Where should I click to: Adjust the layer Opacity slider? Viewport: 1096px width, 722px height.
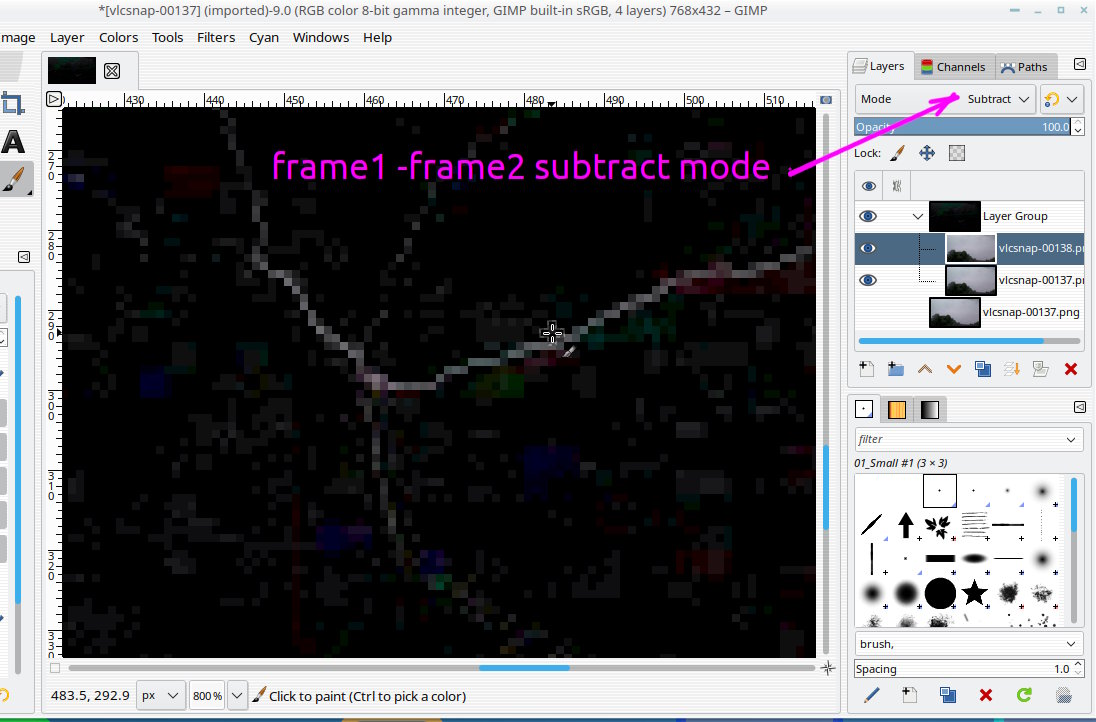click(963, 127)
